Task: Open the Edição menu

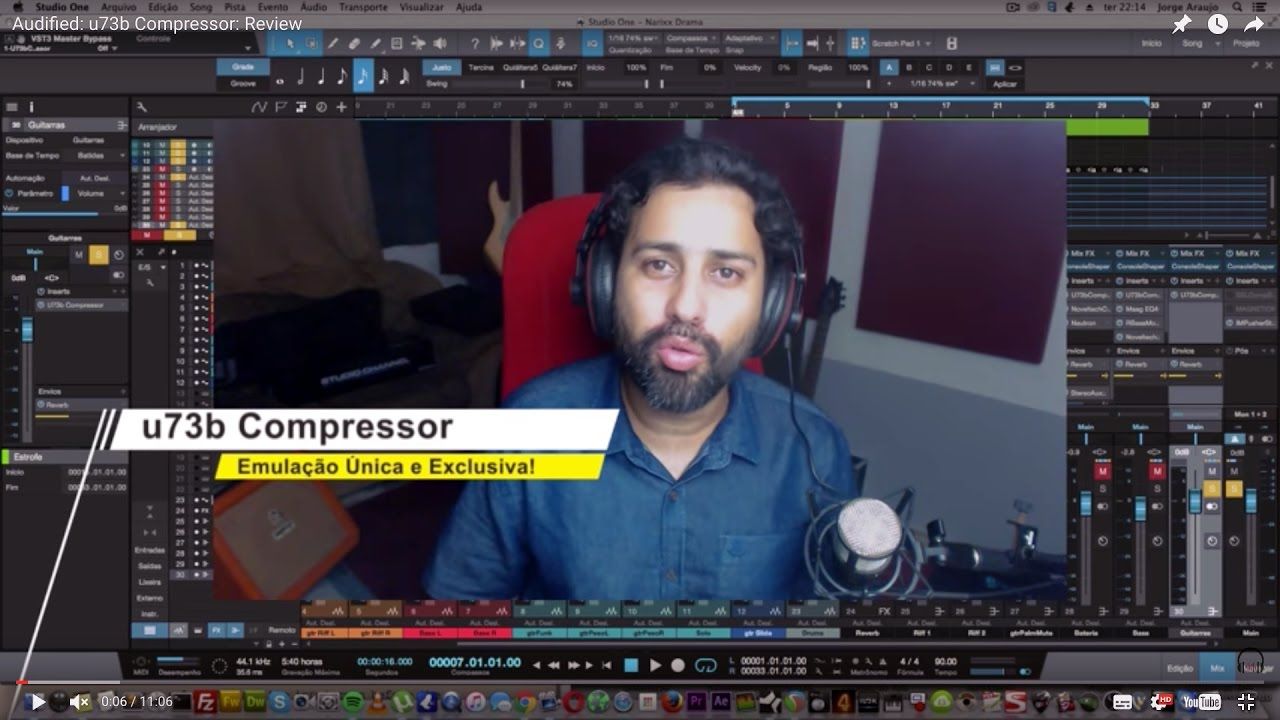Action: (x=163, y=7)
